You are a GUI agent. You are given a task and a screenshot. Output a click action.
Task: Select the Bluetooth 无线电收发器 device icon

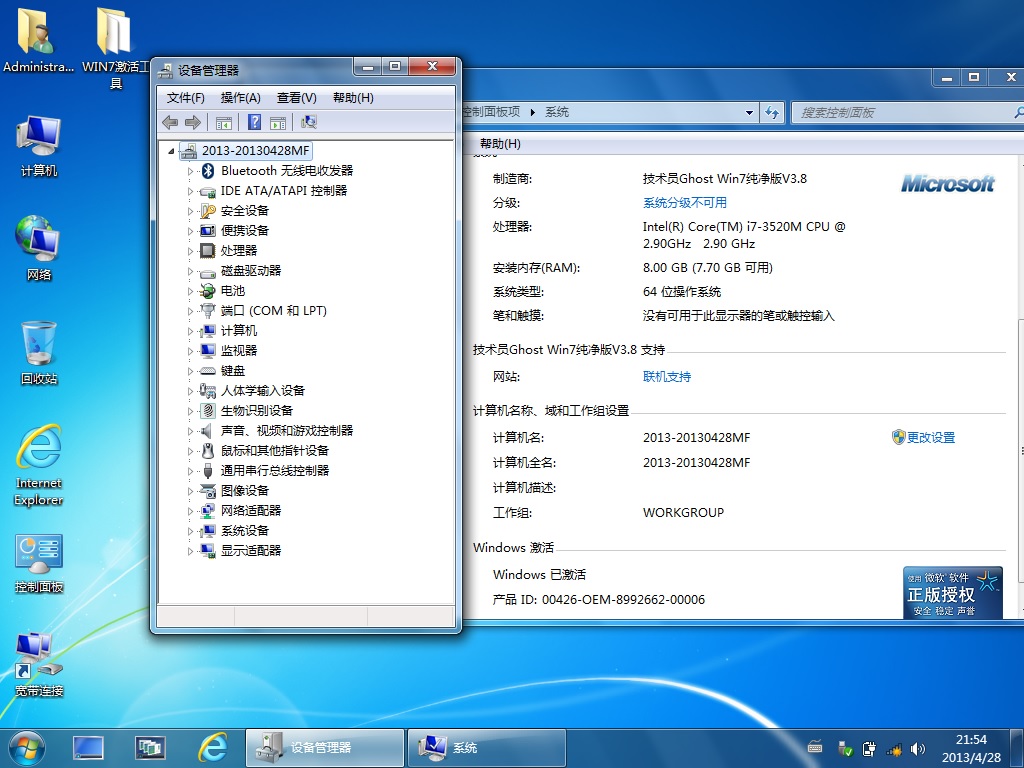[208, 170]
